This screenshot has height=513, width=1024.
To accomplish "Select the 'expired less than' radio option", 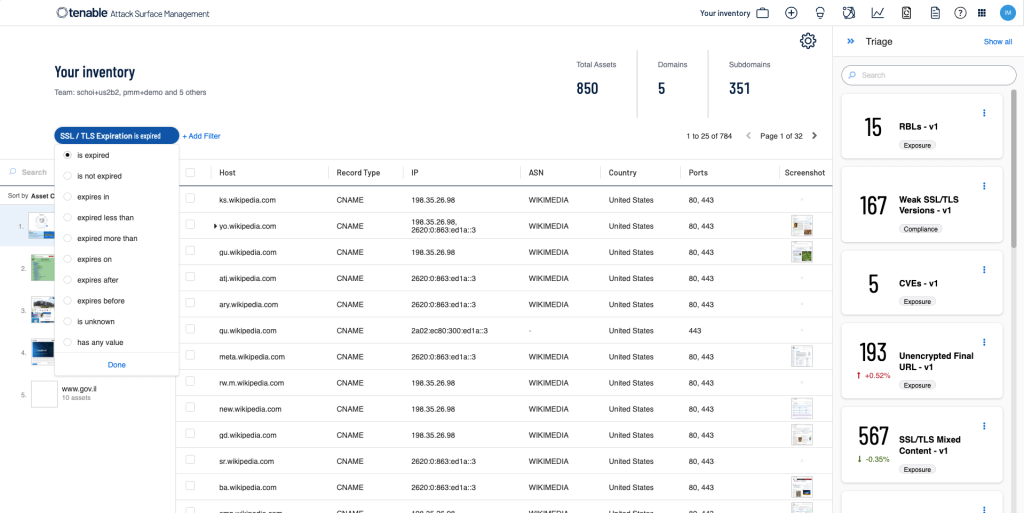I will [x=67, y=217].
